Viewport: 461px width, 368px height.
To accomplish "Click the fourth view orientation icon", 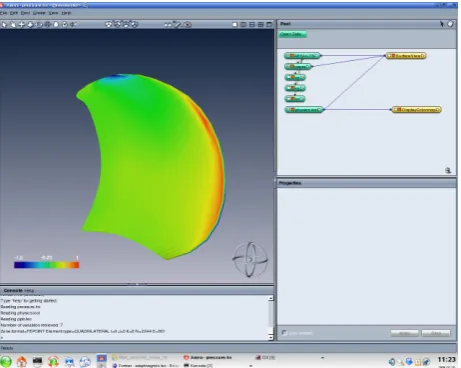I will pyautogui.click(x=134, y=24).
